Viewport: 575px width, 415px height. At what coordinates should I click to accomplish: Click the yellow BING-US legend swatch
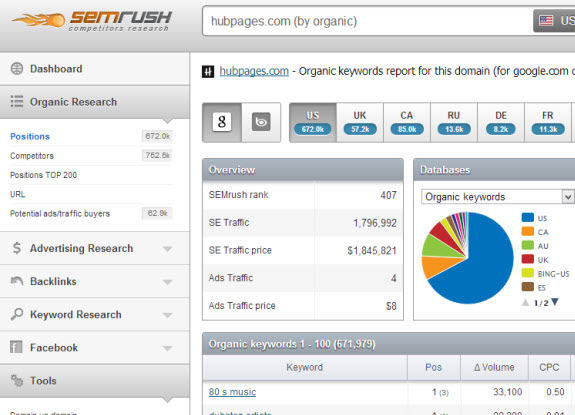[x=528, y=273]
